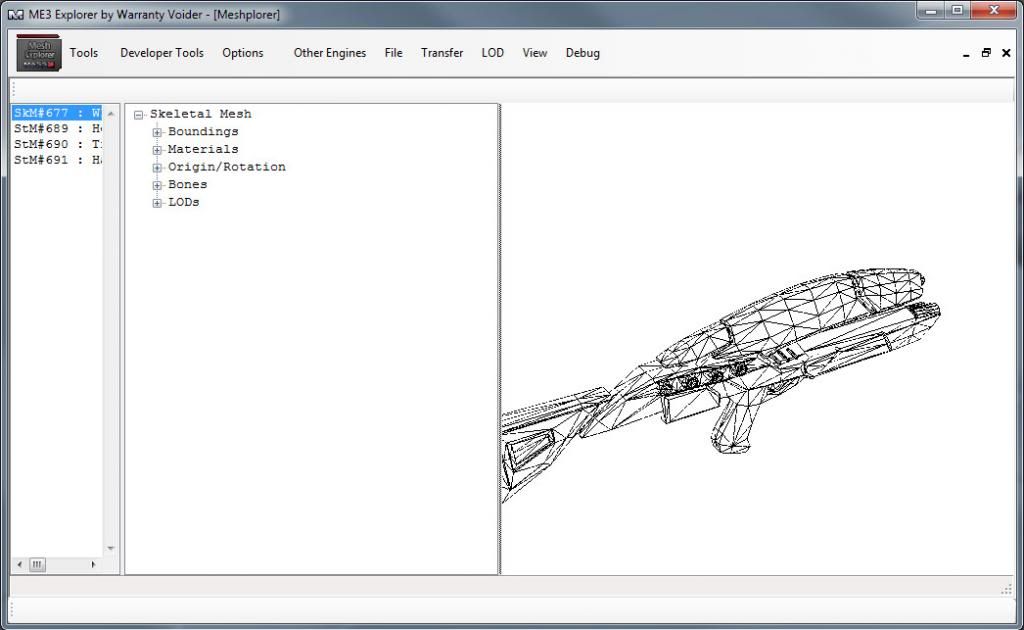Minimize the Meshplorer child window
This screenshot has height=630, width=1024.
click(966, 54)
